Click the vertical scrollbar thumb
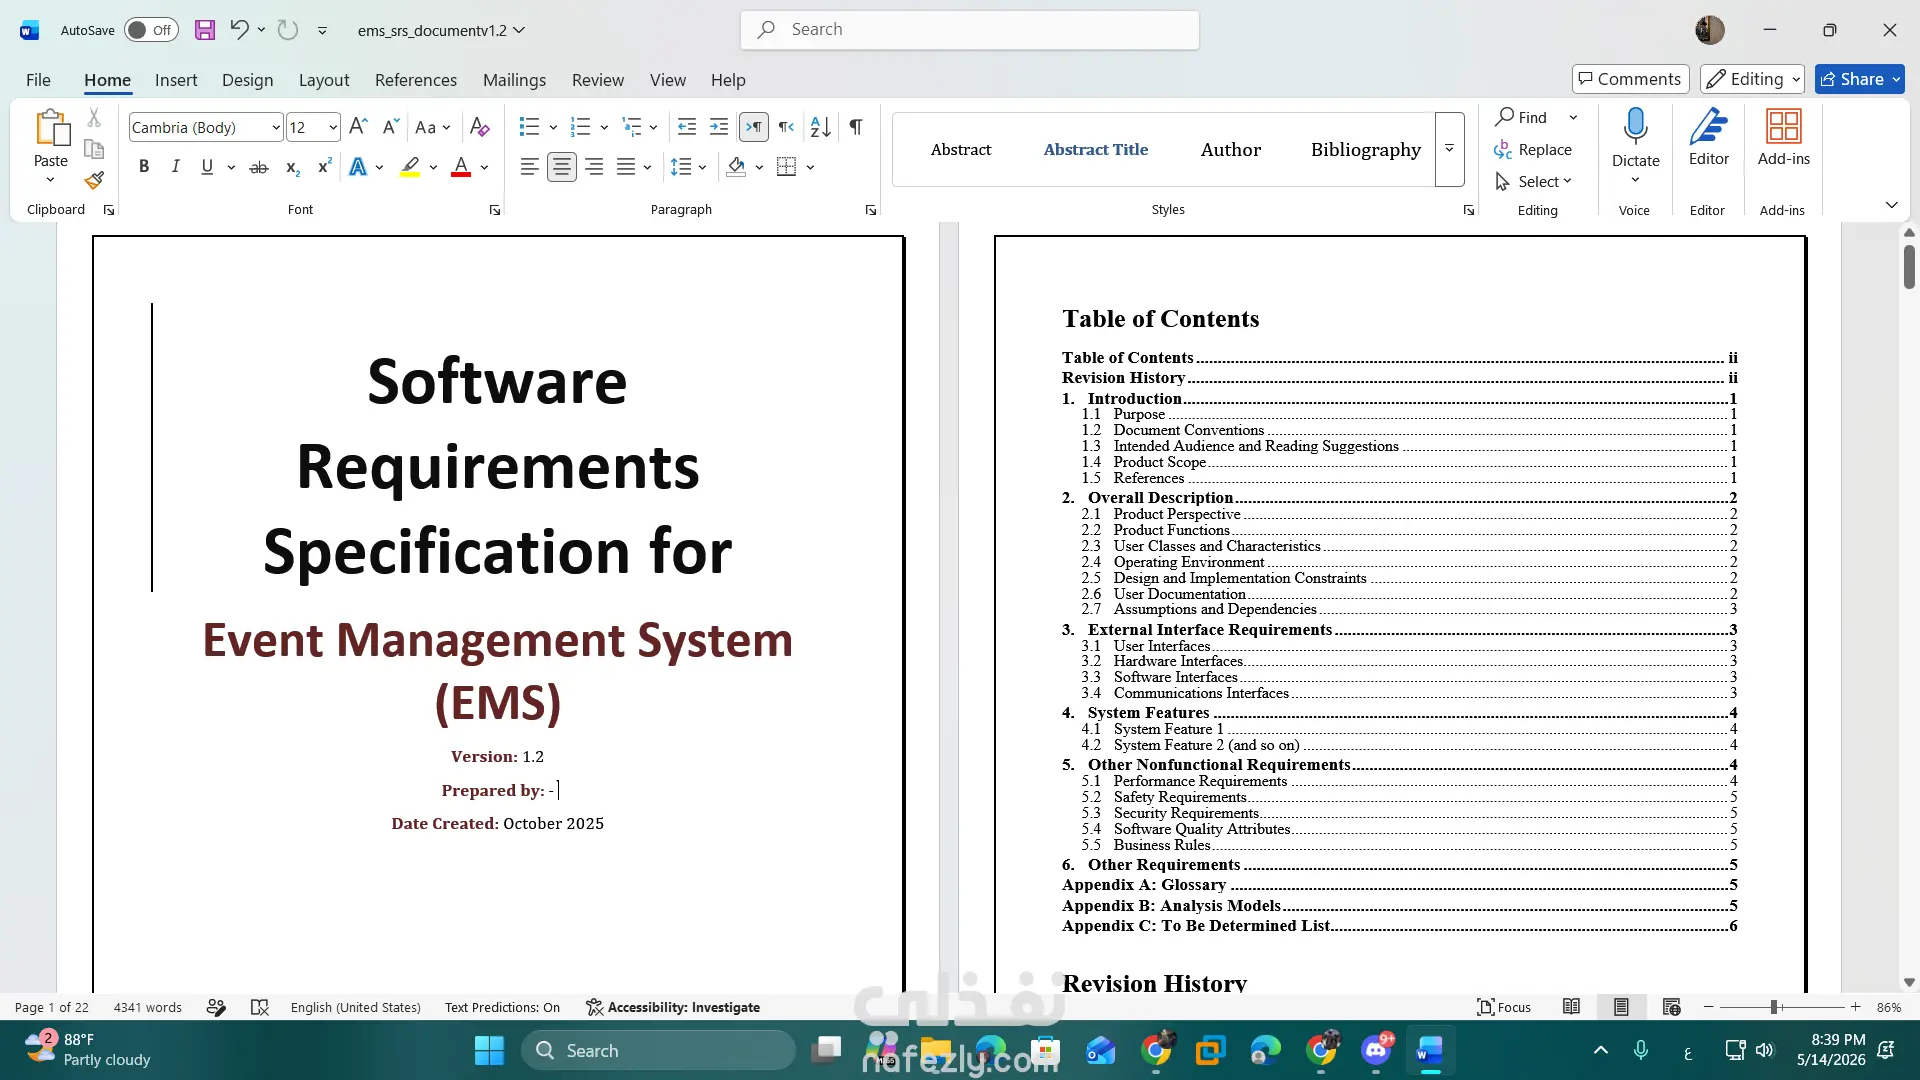The width and height of the screenshot is (1920, 1080). pos(1909,267)
